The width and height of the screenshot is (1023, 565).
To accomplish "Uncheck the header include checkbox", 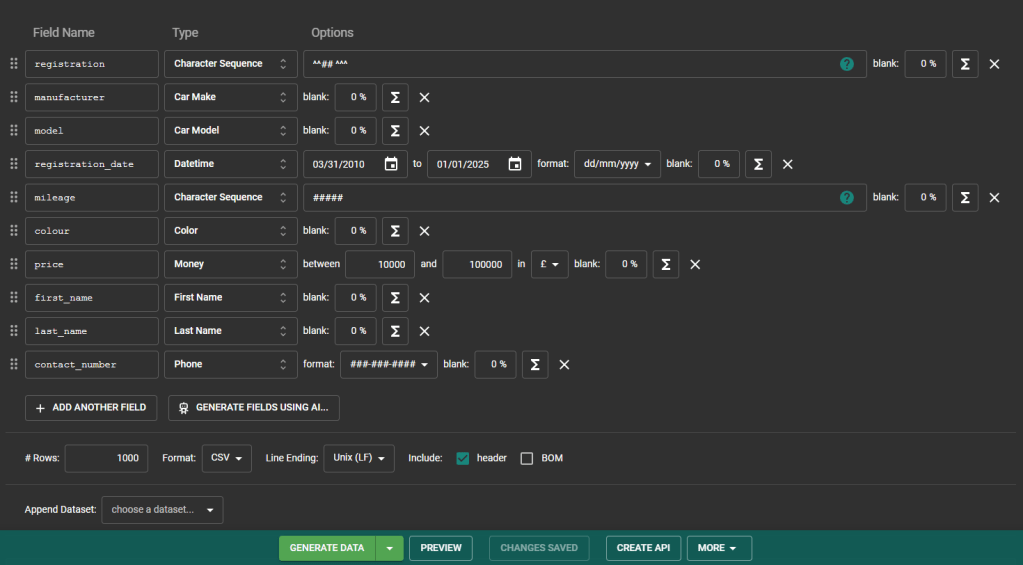I will click(x=463, y=458).
